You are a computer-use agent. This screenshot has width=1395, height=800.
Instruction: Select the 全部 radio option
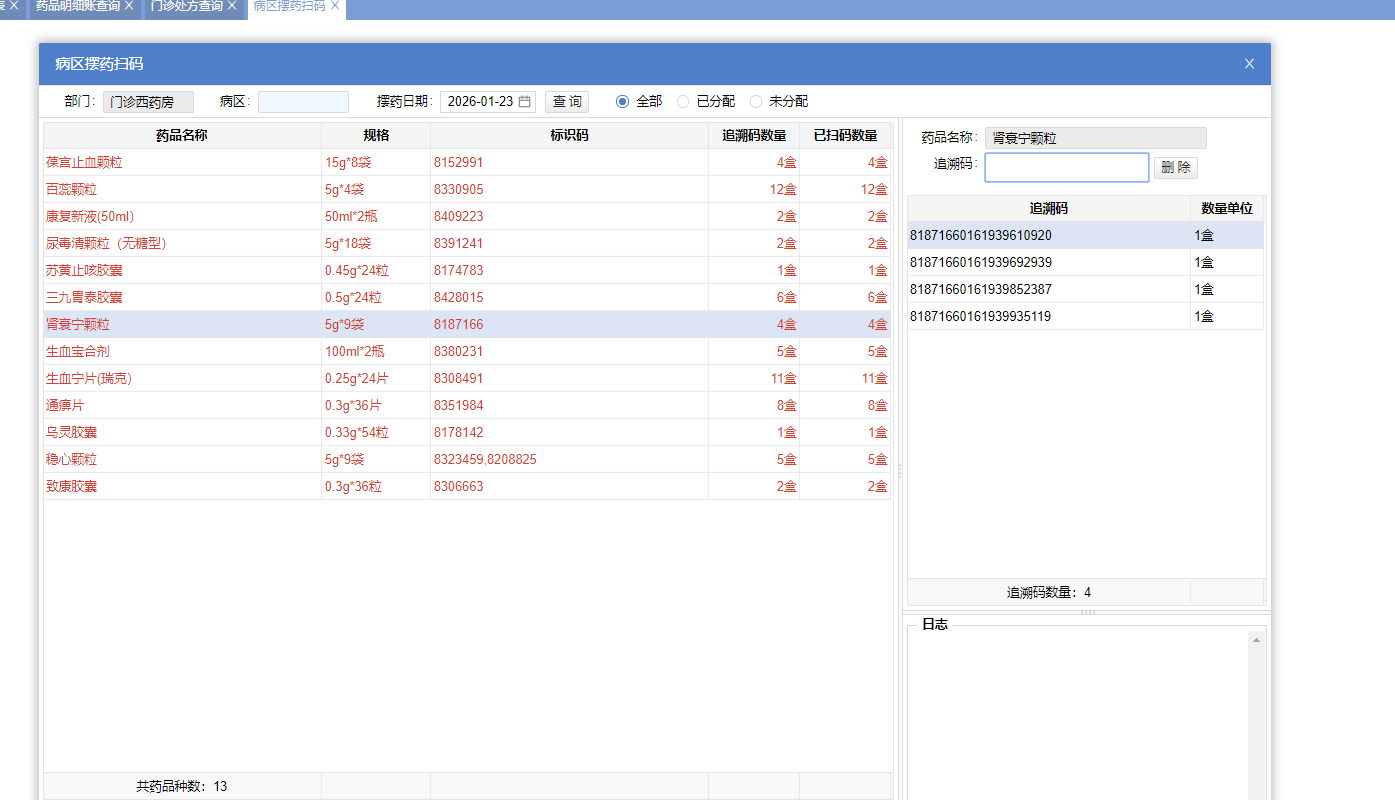pos(622,102)
